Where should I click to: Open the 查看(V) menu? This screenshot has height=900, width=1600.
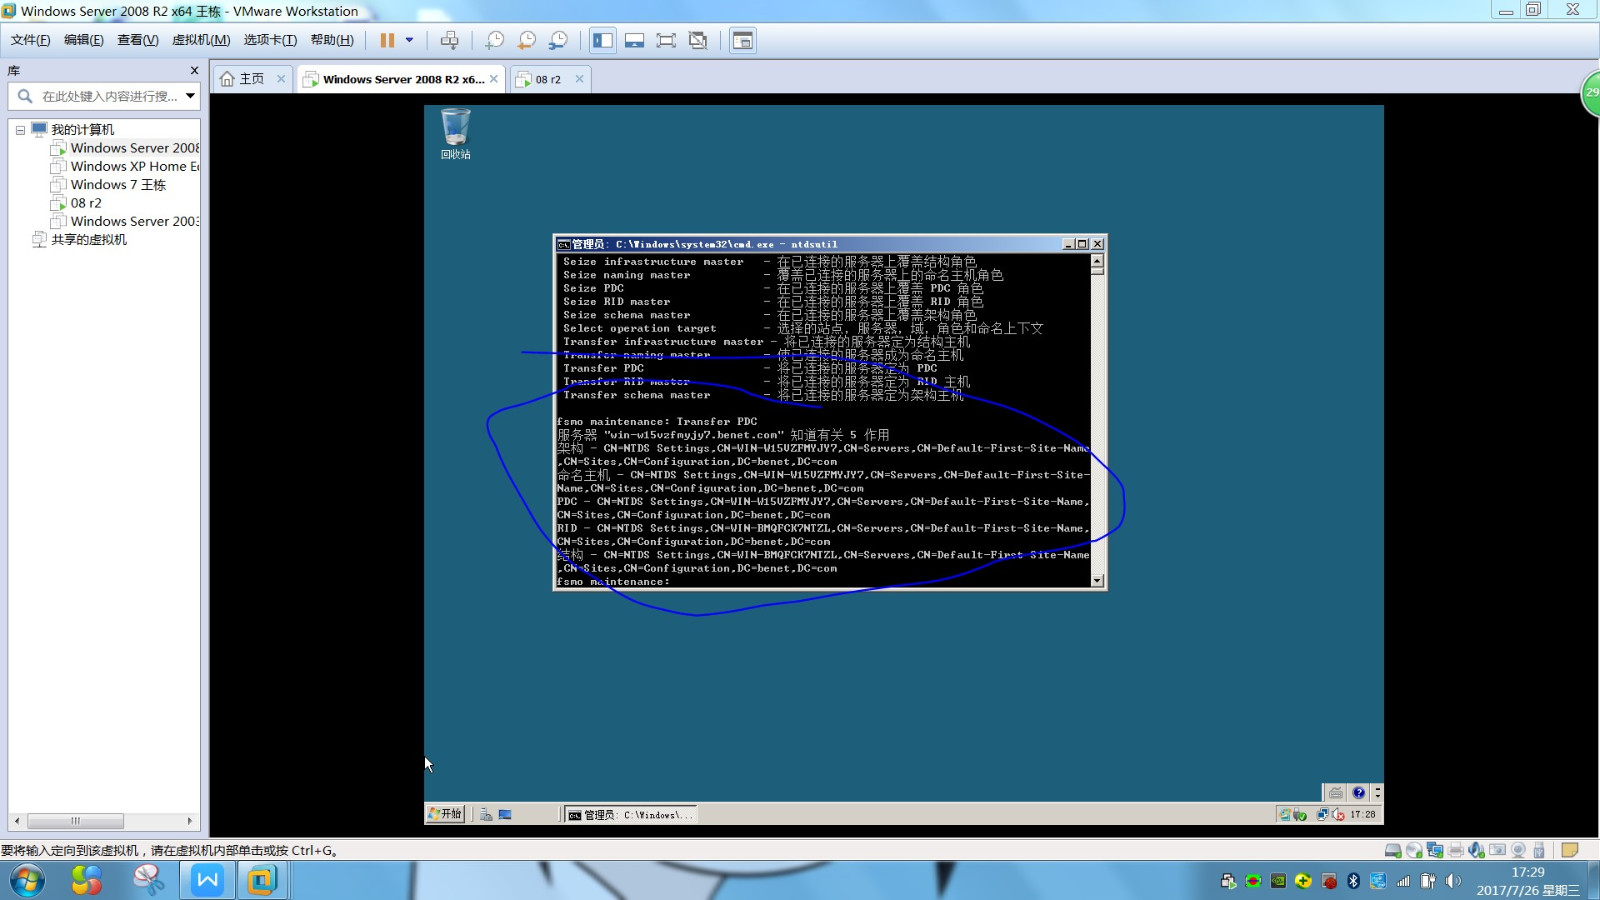click(138, 40)
